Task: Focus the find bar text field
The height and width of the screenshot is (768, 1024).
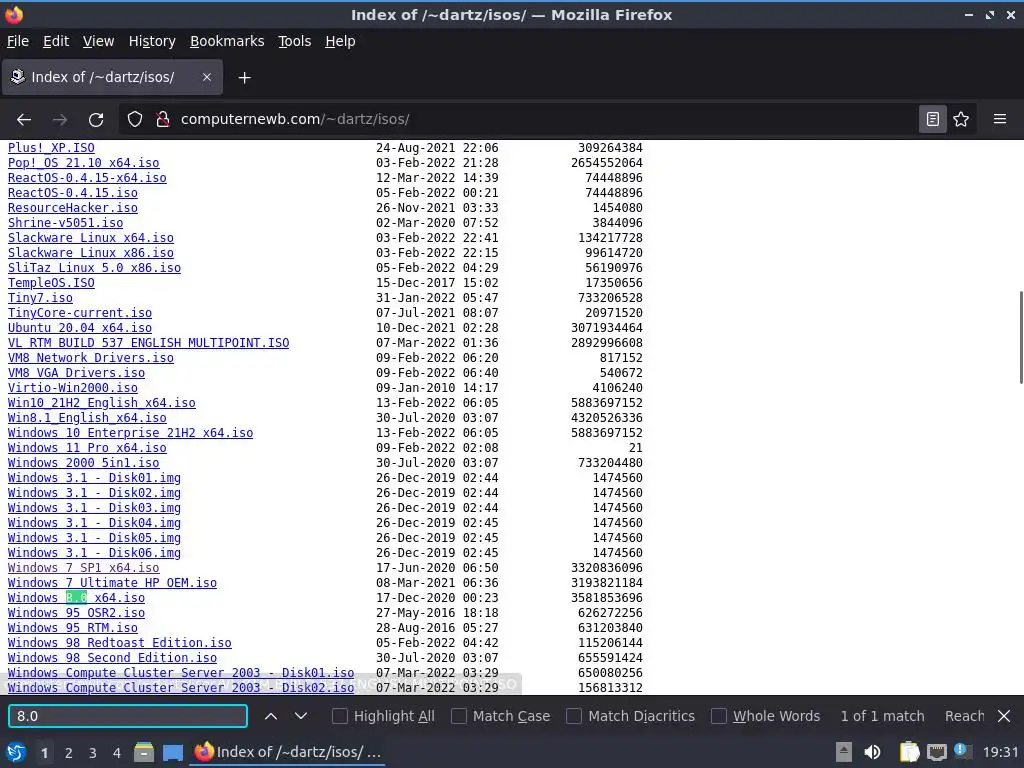Action: point(128,716)
